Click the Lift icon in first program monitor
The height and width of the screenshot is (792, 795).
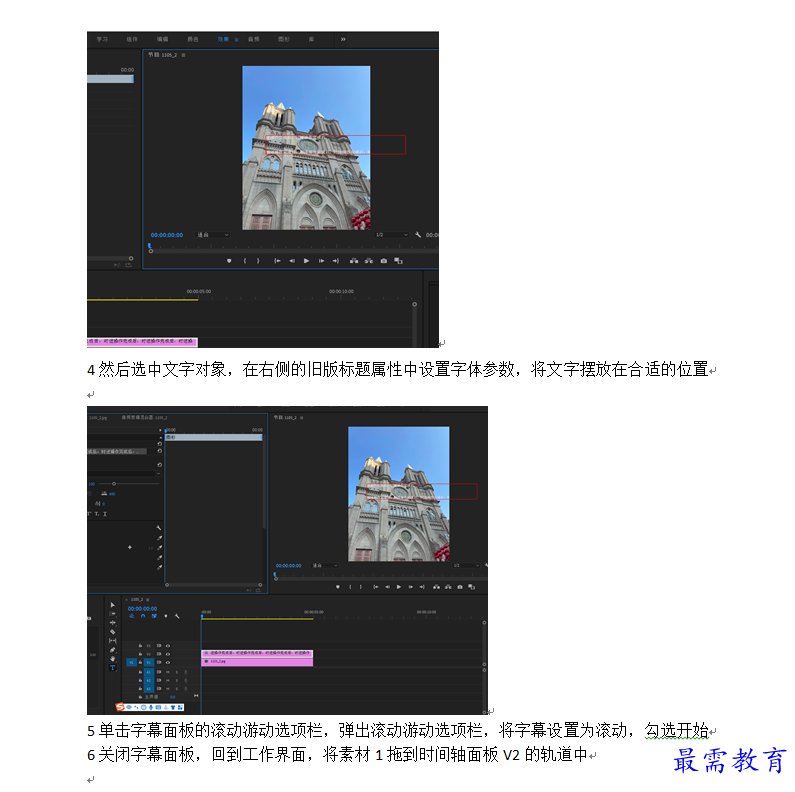(354, 261)
